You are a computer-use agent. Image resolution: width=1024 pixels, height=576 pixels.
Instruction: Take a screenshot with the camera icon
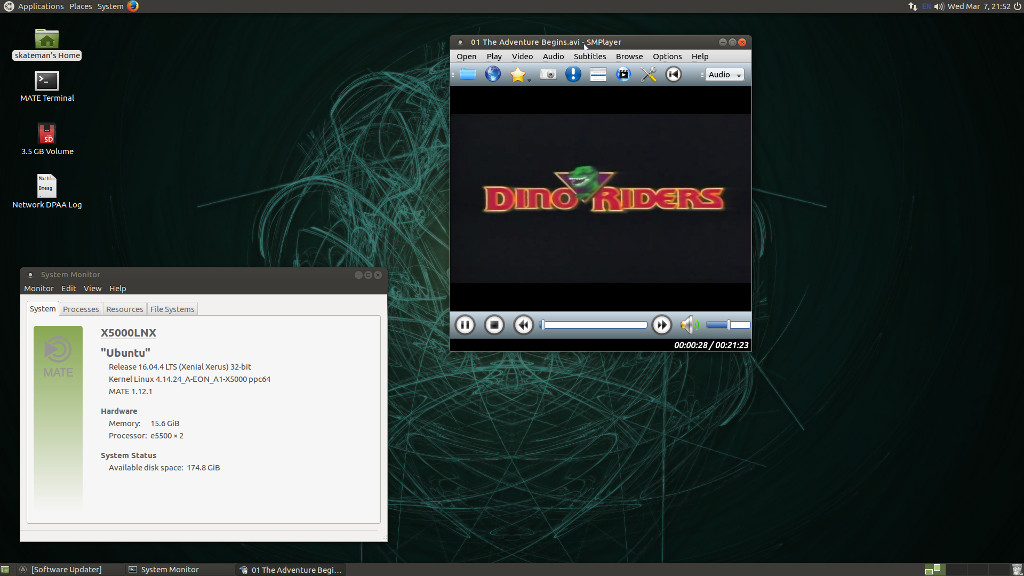[x=548, y=74]
